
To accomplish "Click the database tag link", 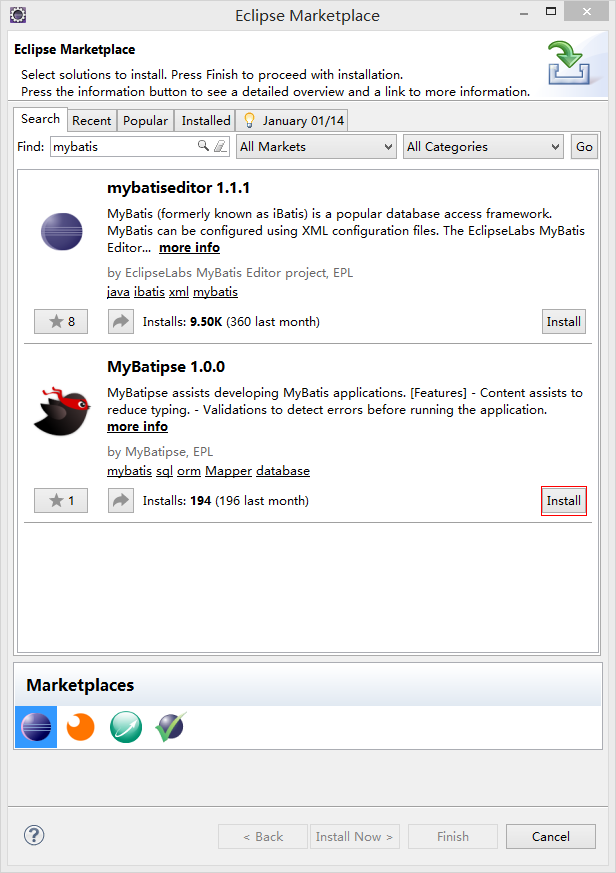I will (x=283, y=471).
